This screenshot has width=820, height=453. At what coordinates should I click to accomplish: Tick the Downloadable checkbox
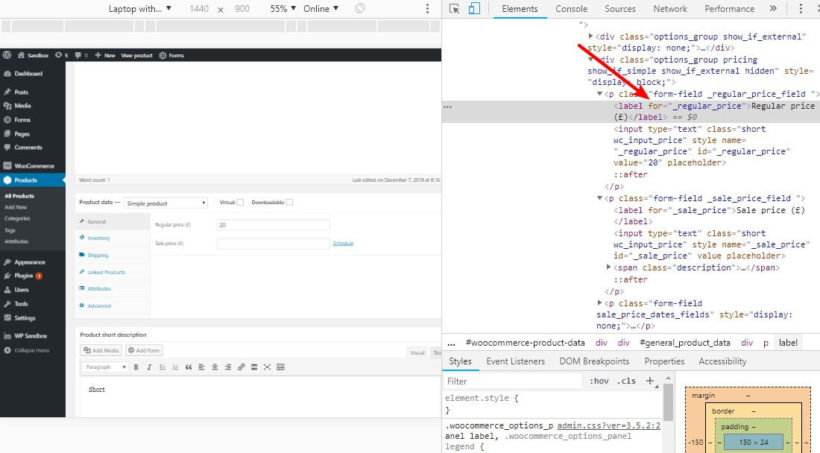289,202
